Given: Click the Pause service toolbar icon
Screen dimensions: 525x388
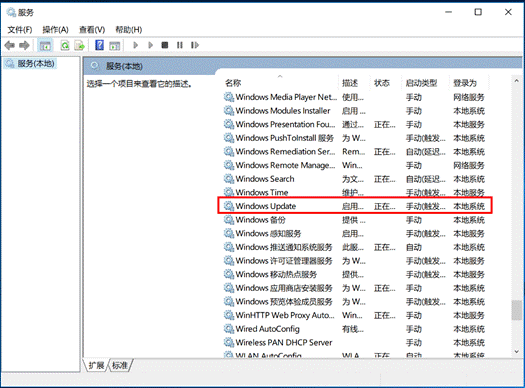Looking at the screenshot, I should point(180,45).
